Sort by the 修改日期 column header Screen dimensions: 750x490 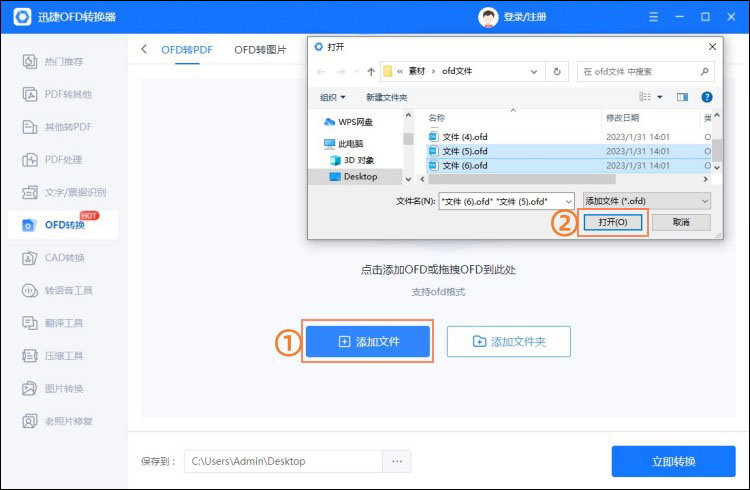point(622,118)
